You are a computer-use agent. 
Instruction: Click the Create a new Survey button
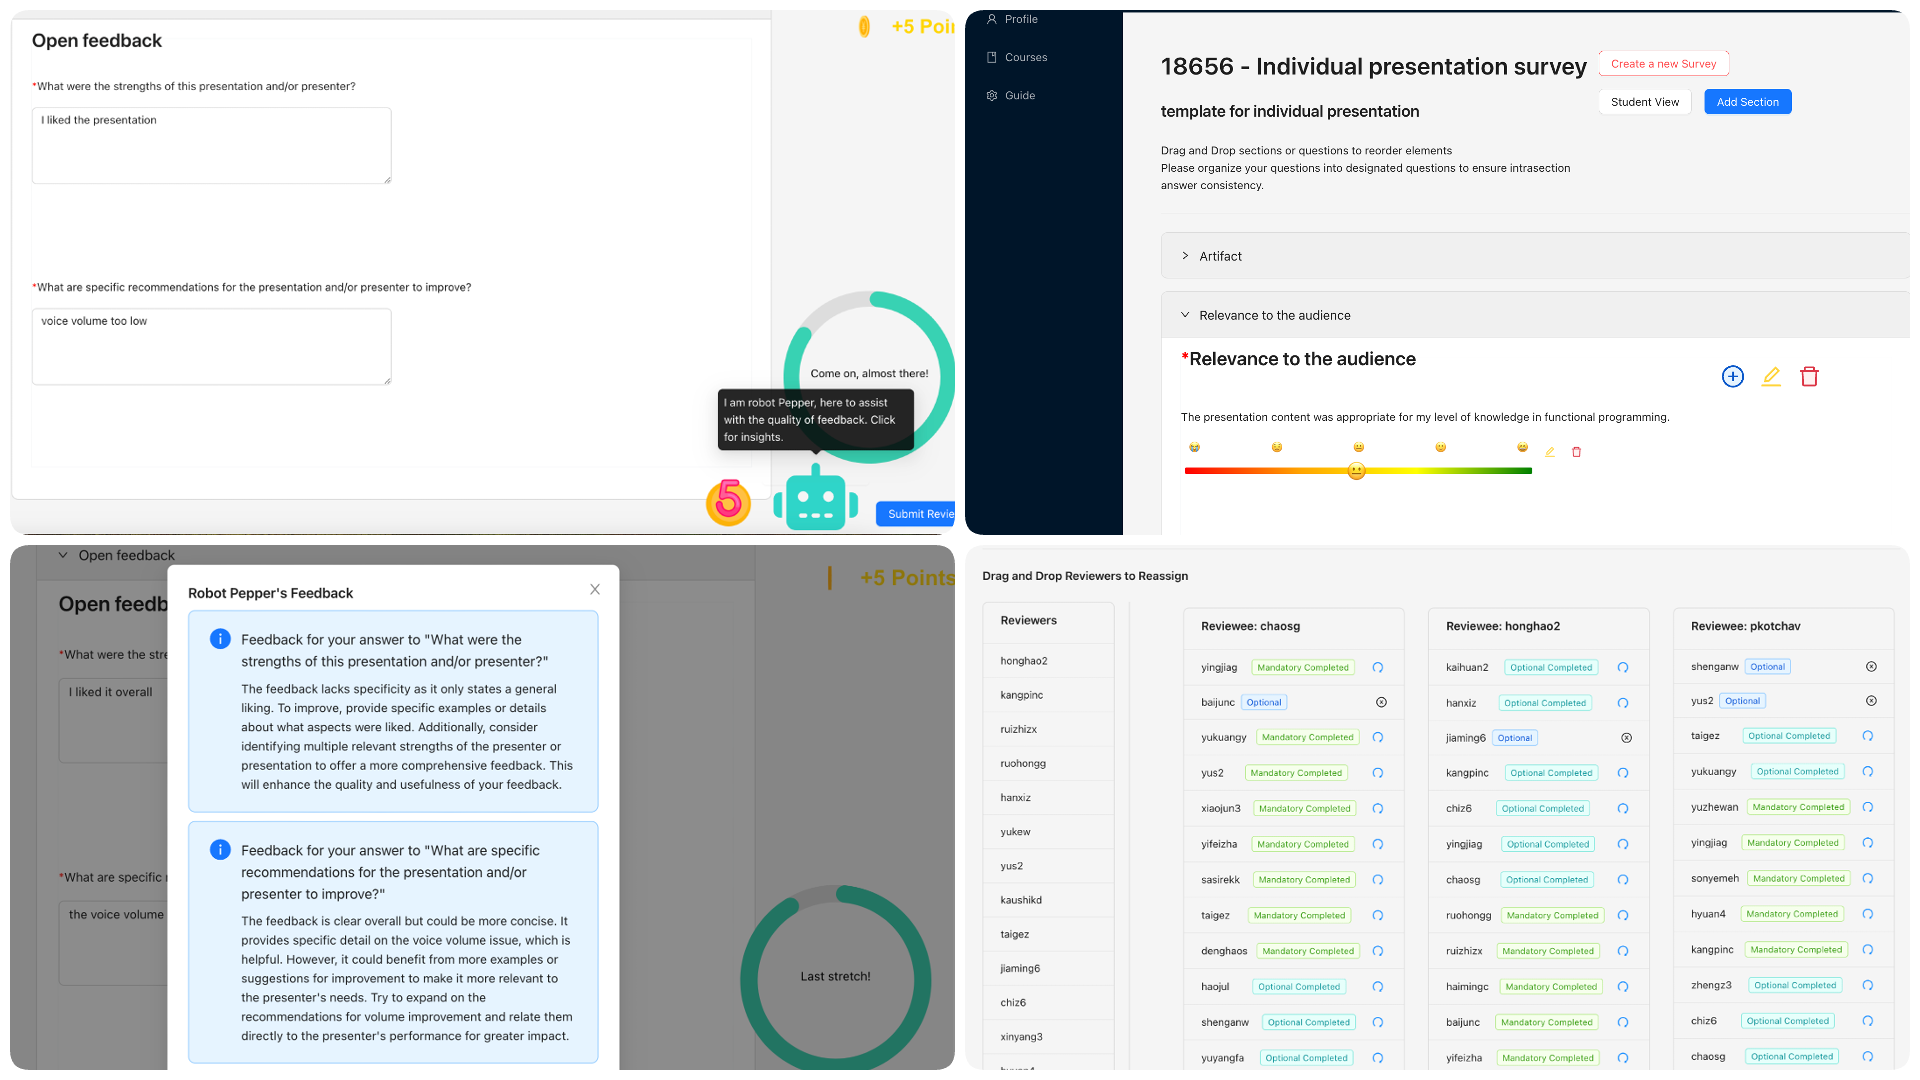click(x=1663, y=64)
